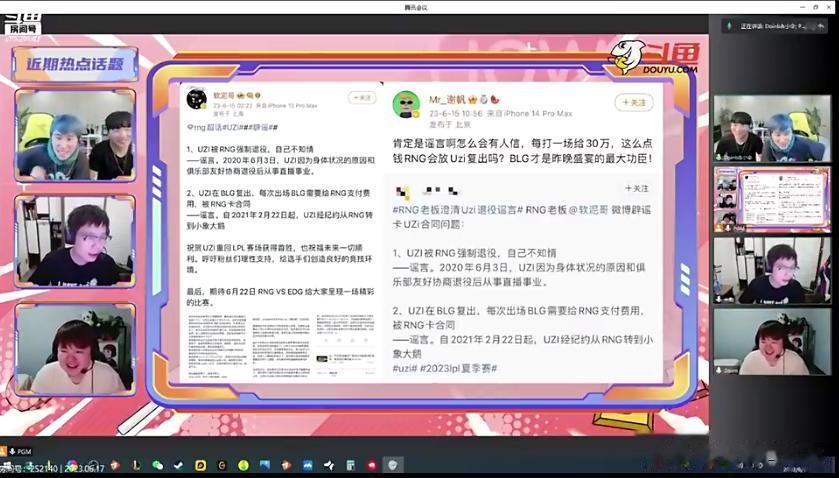This screenshot has height=478, width=839.
Task: Click the top-left webcam with blue-haired person
Action: (75, 135)
